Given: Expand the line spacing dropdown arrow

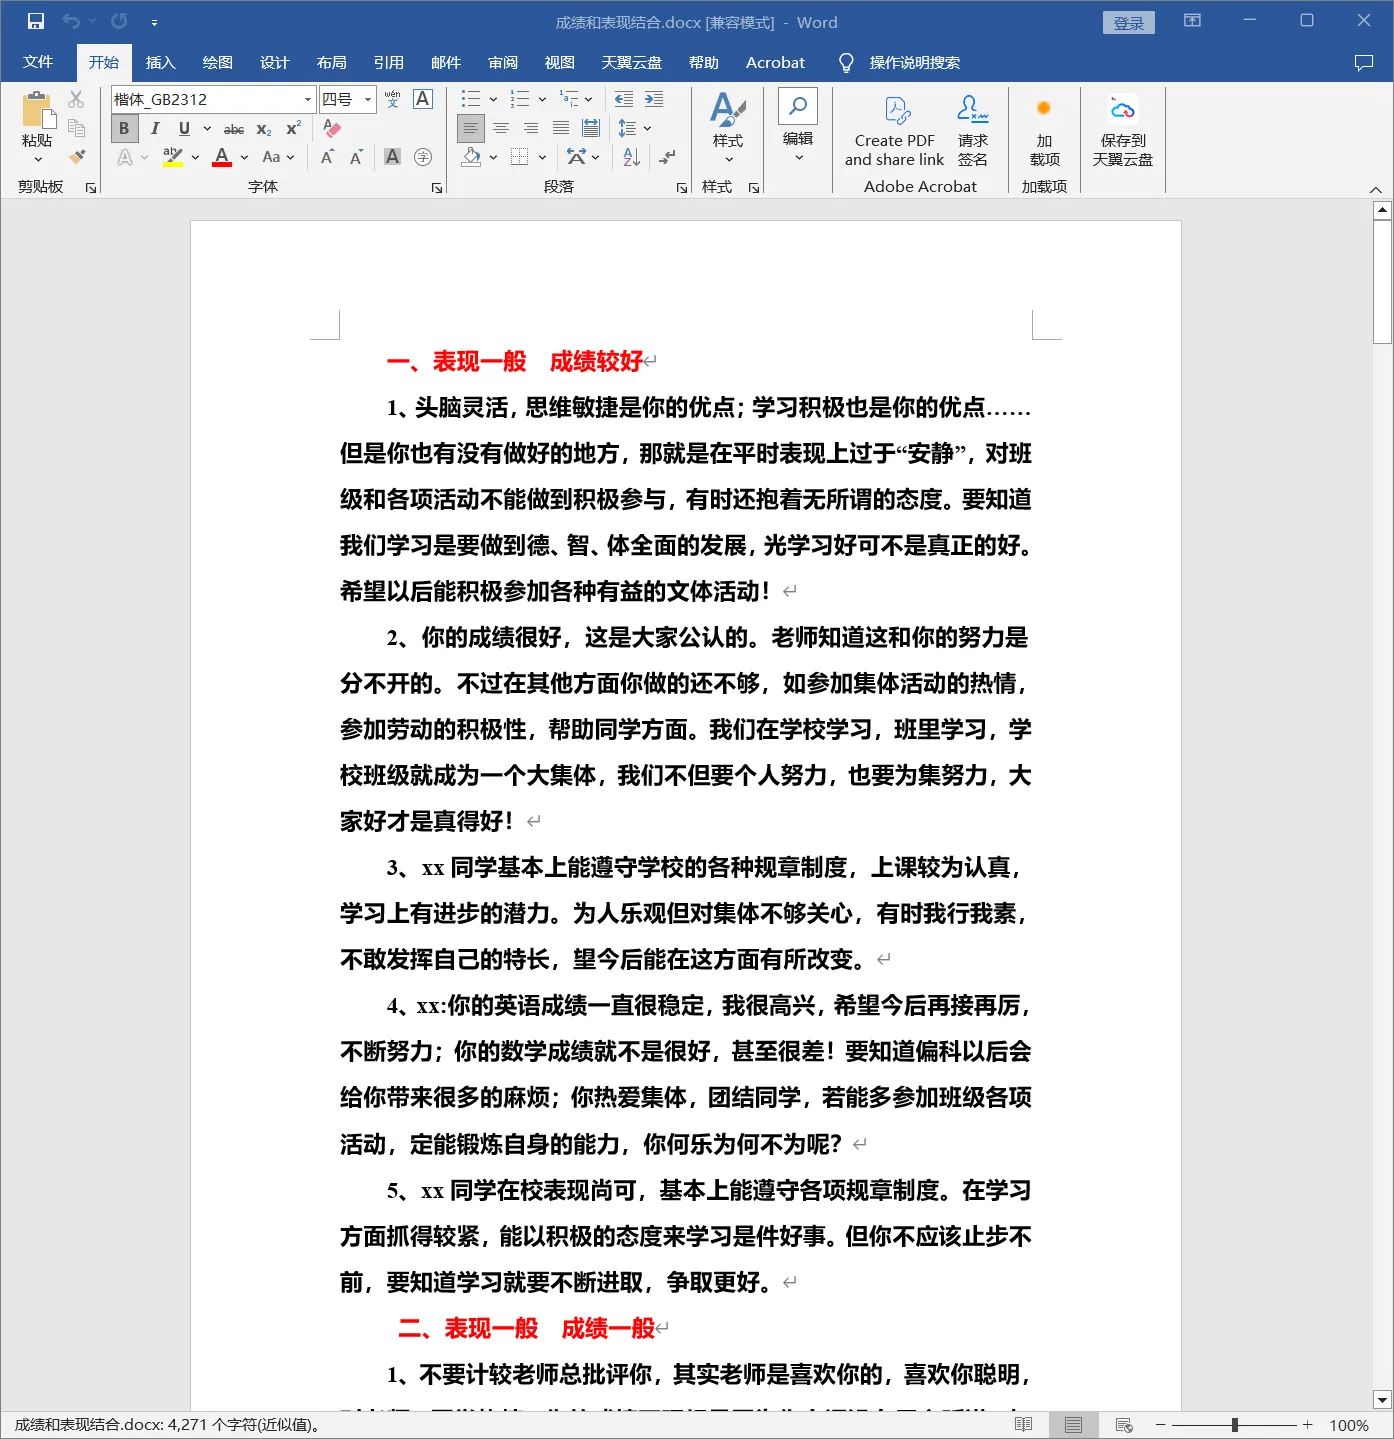Looking at the screenshot, I should (x=647, y=128).
